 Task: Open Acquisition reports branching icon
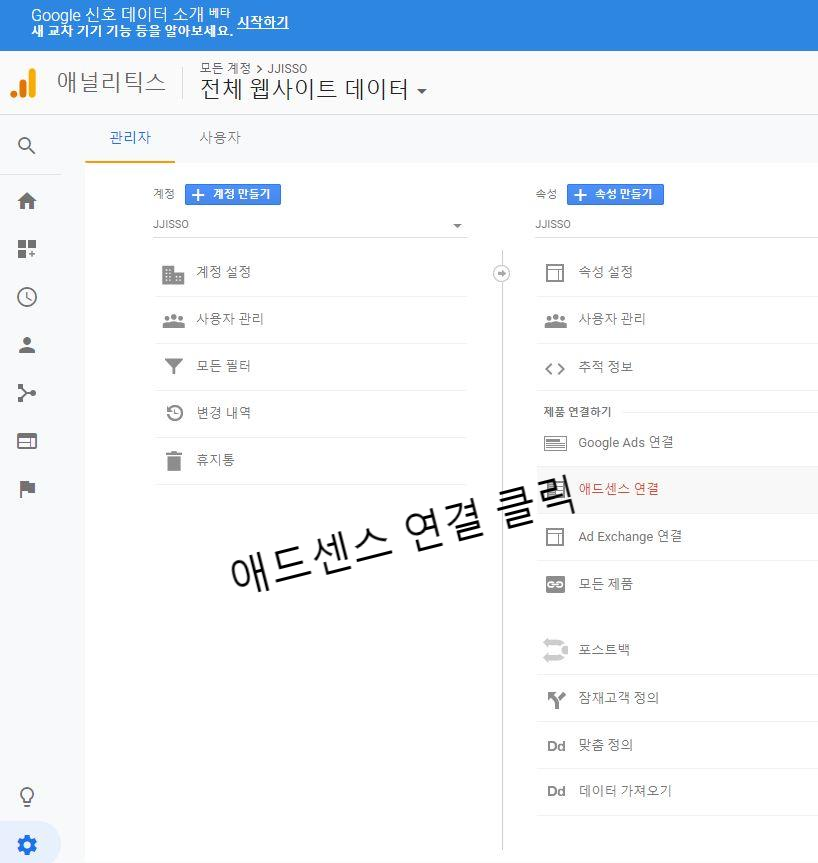coord(27,393)
